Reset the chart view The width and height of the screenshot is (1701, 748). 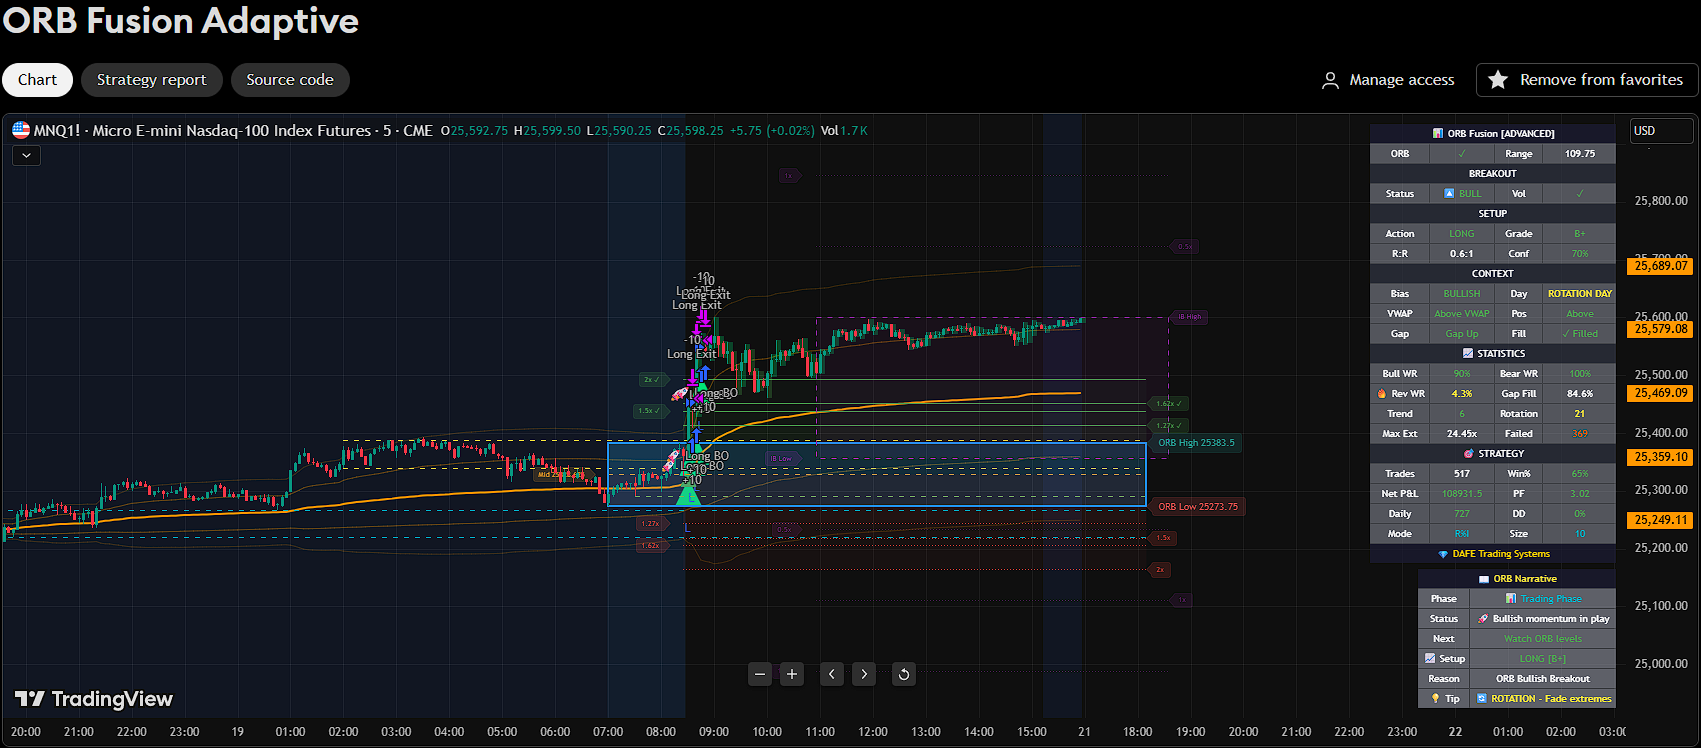click(x=904, y=674)
